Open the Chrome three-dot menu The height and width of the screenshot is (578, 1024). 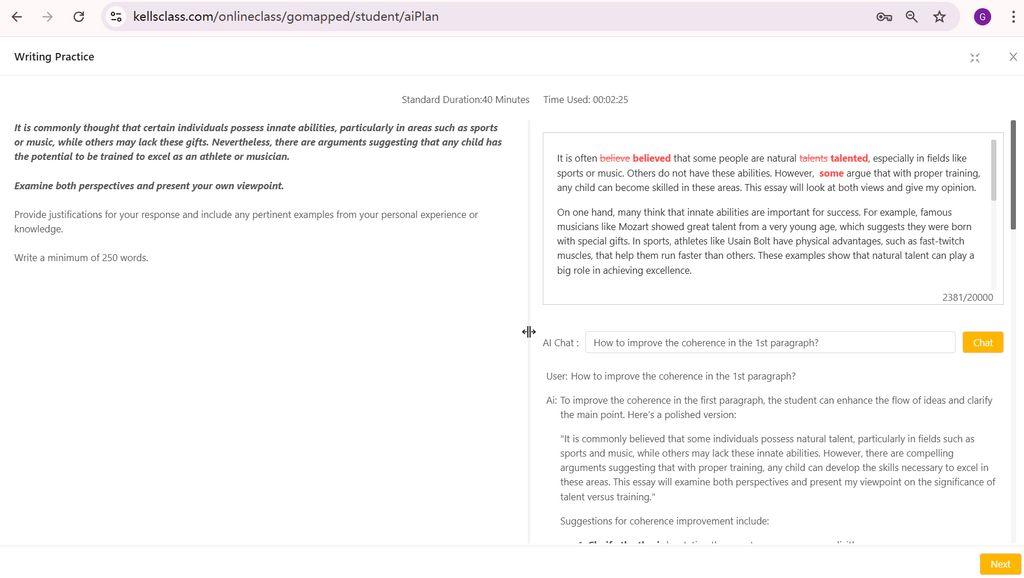[x=1014, y=16]
